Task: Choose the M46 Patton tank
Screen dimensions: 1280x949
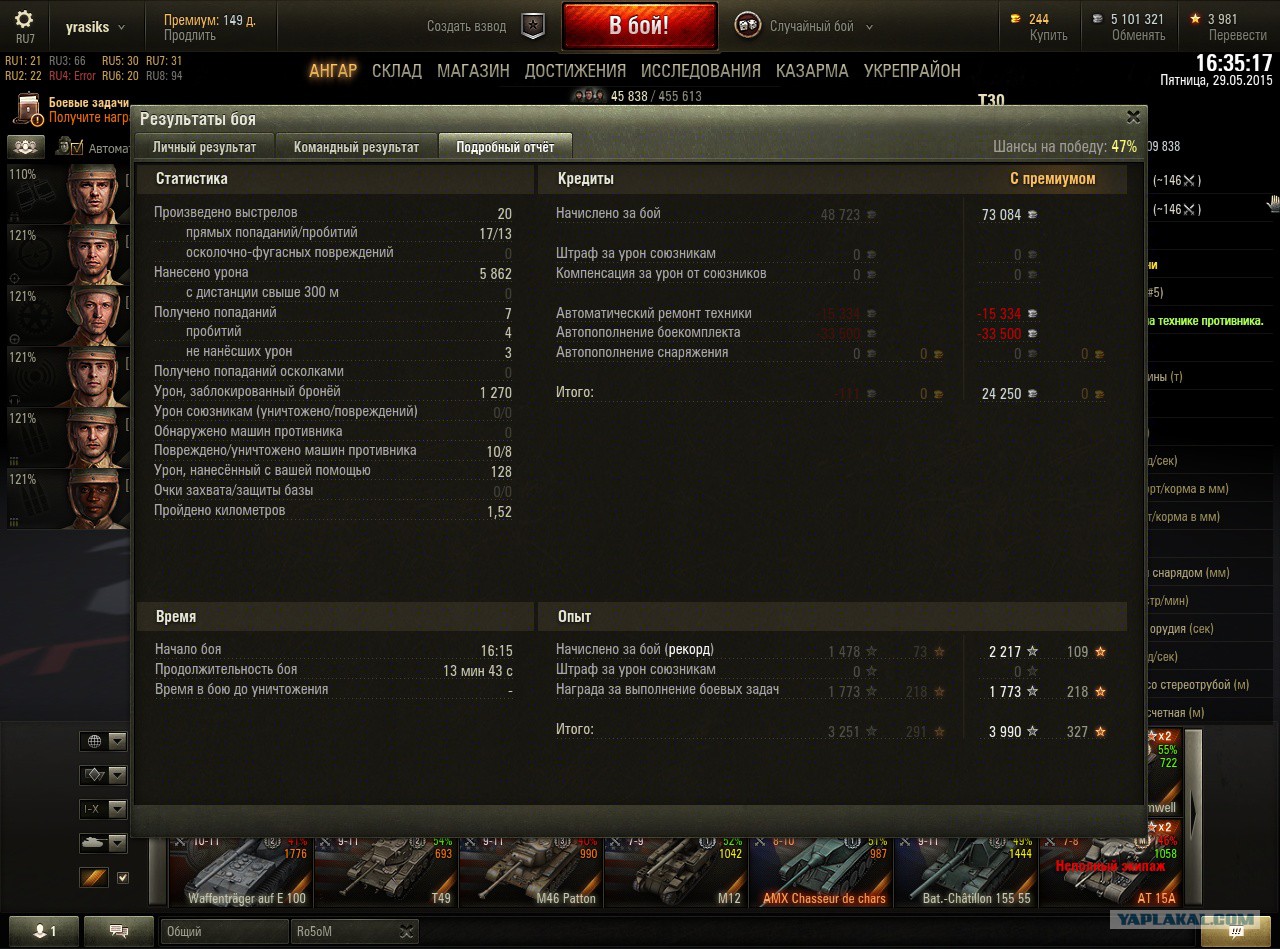Action: pyautogui.click(x=529, y=870)
